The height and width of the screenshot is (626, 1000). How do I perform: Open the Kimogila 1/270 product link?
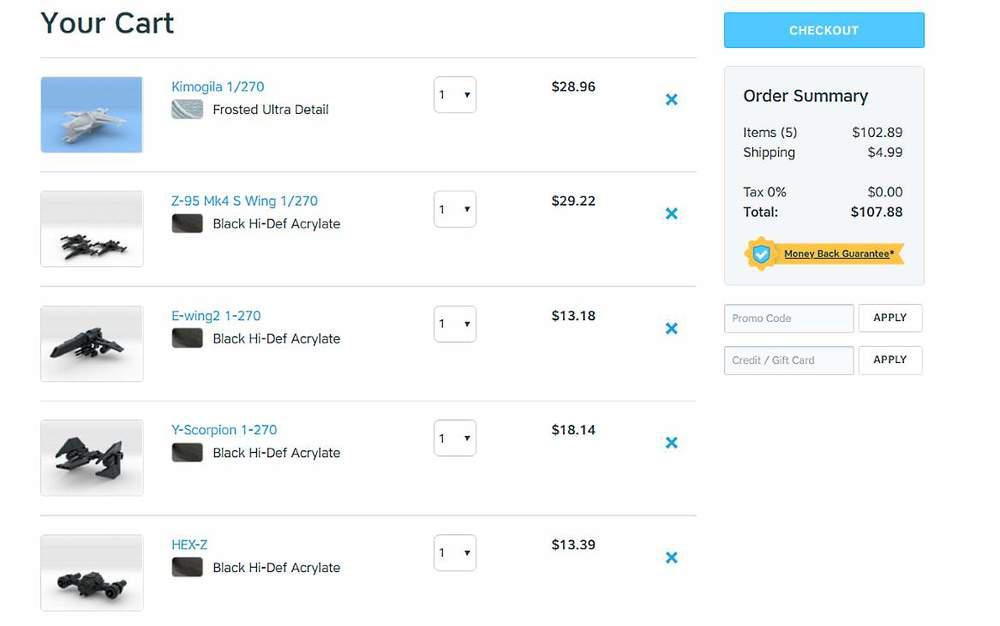click(218, 87)
